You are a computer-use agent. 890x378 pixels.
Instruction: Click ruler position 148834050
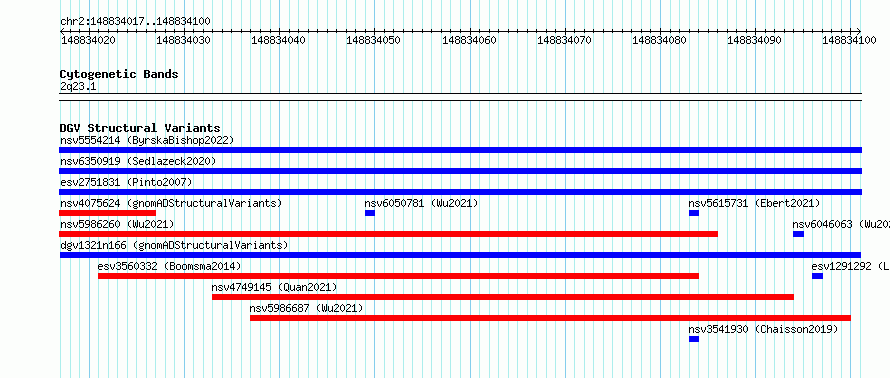click(x=374, y=40)
